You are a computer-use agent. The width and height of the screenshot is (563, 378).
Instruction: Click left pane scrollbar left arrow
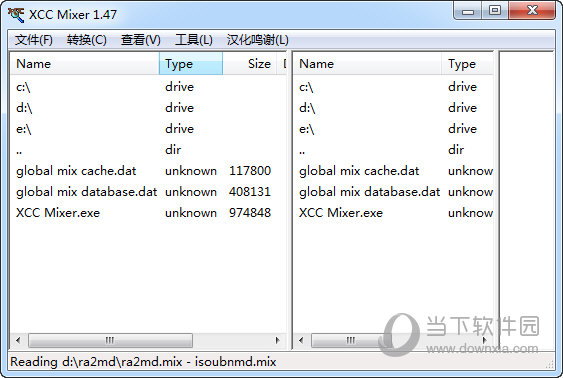point(18,340)
